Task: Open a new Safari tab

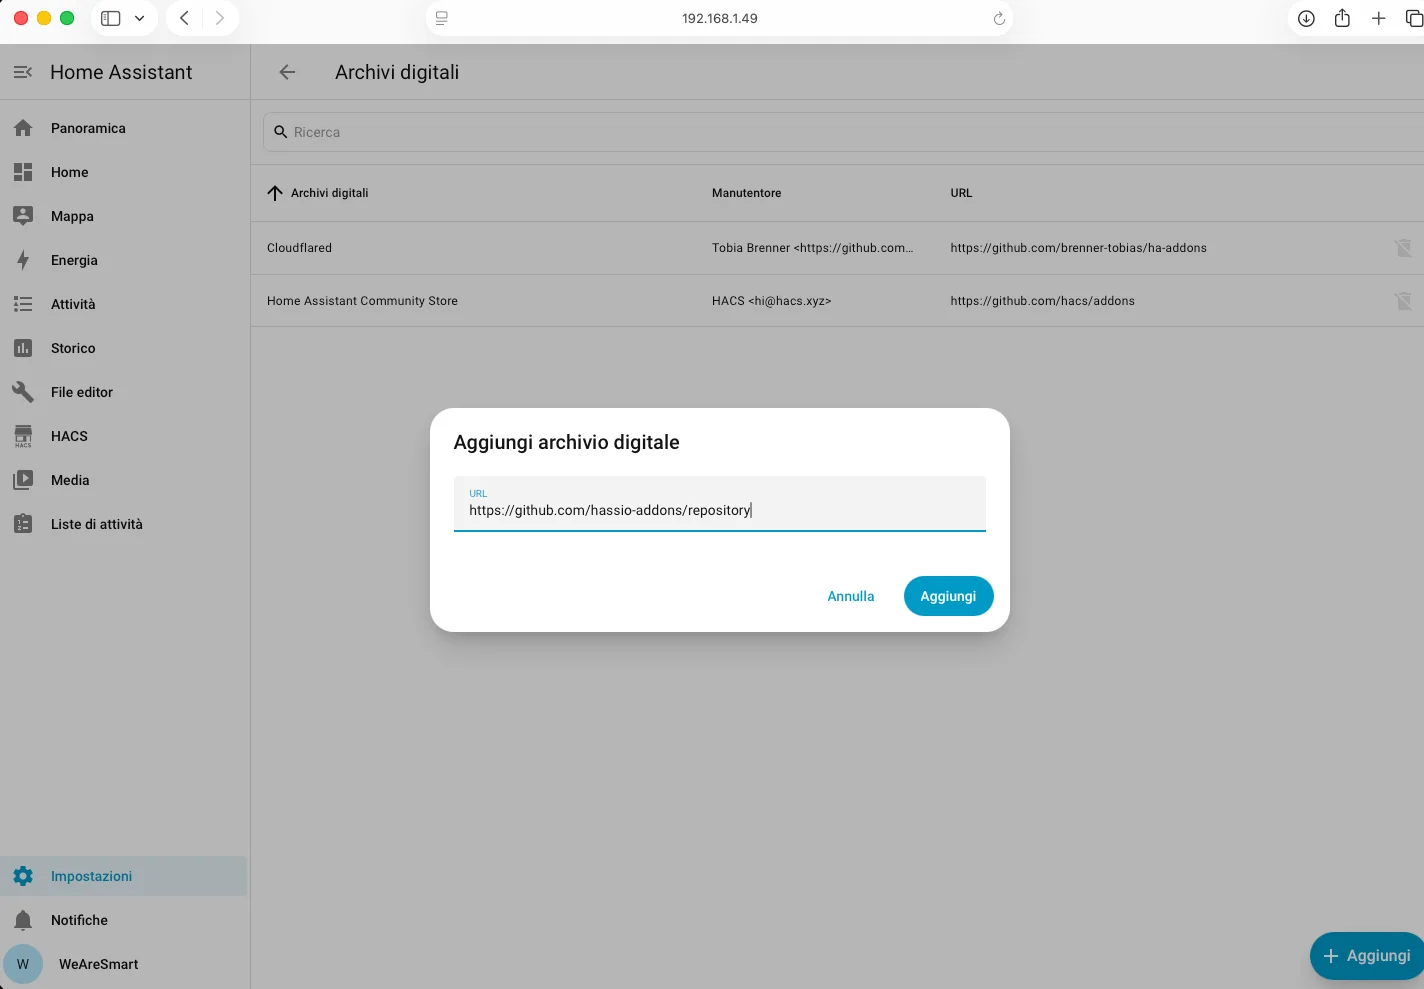Action: point(1378,18)
